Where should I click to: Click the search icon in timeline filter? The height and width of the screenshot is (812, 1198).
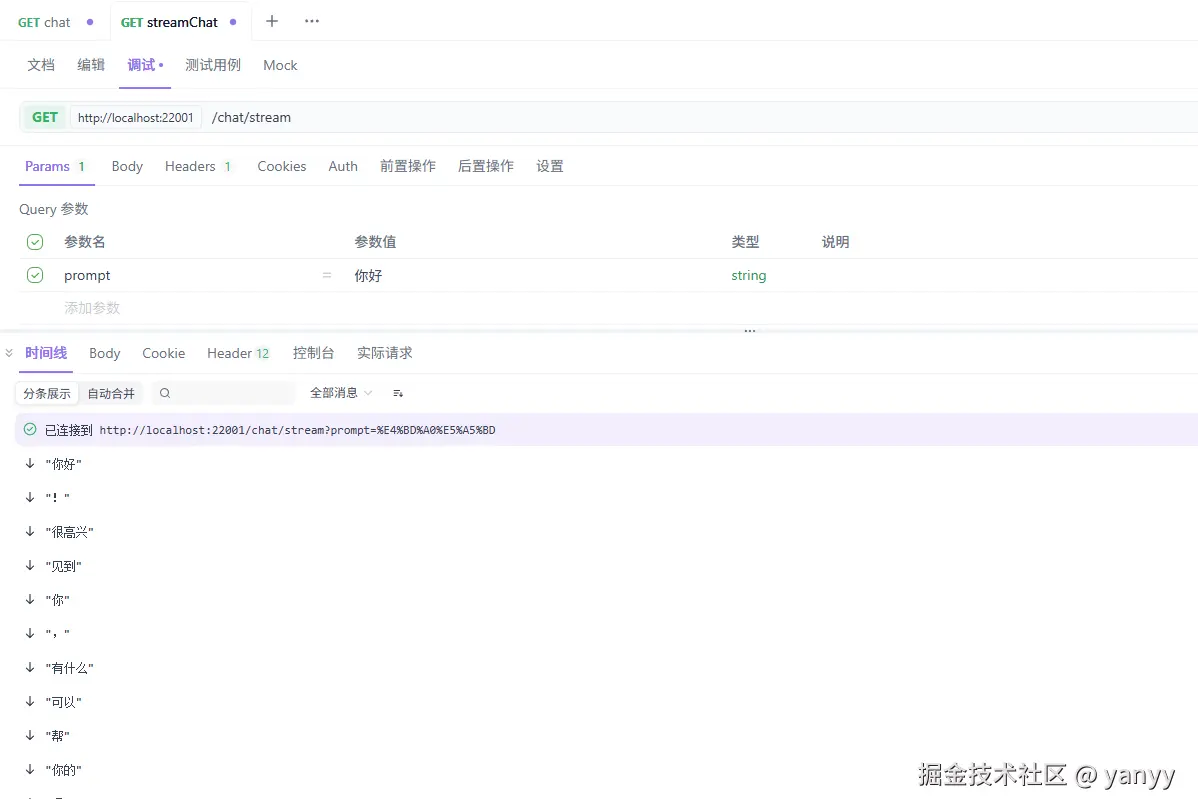click(165, 393)
